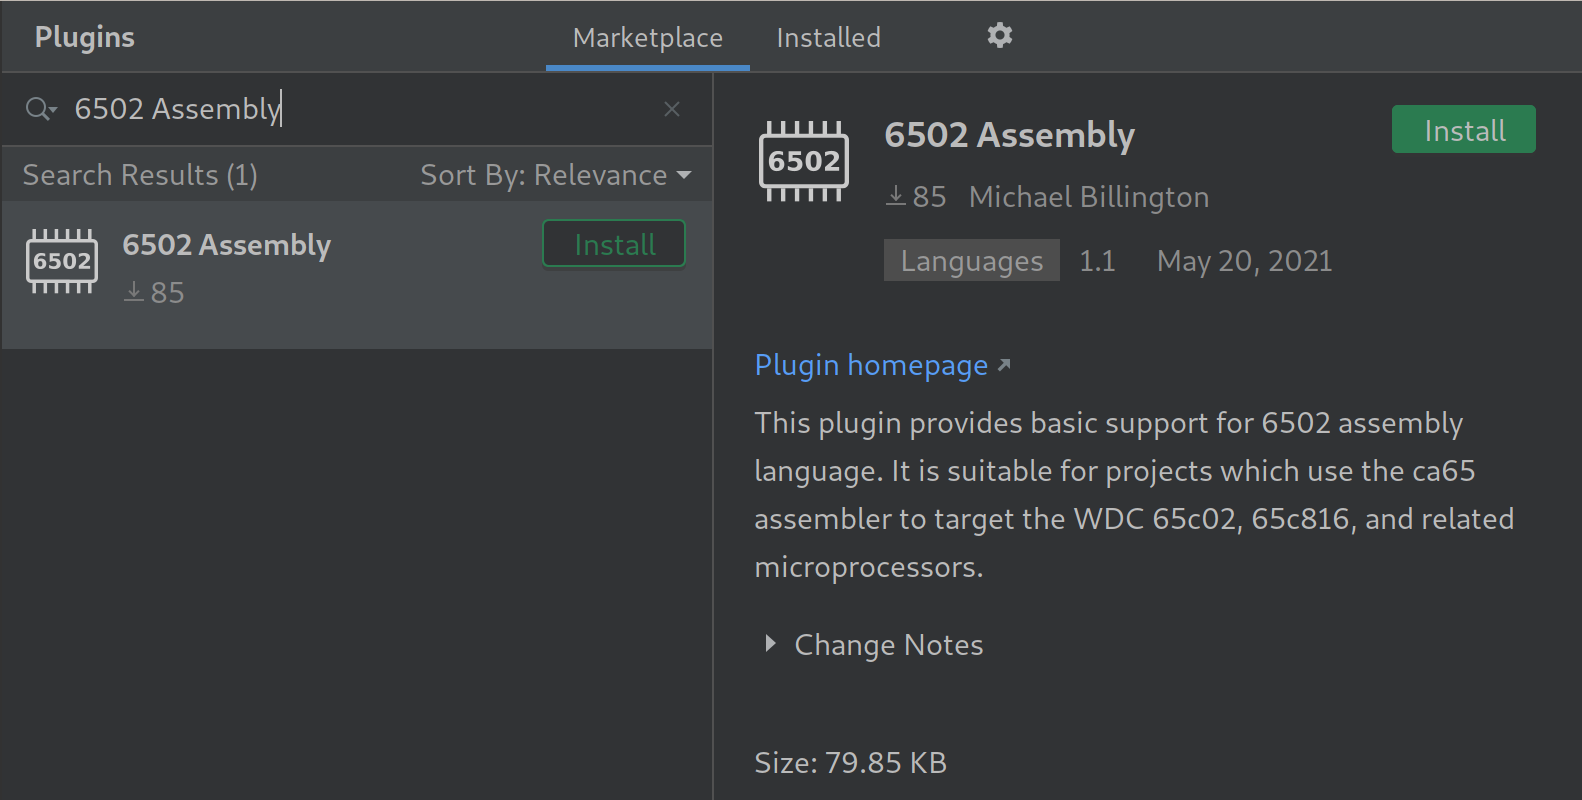This screenshot has width=1582, height=800.
Task: Expand the Change Notes section
Action: pos(770,644)
